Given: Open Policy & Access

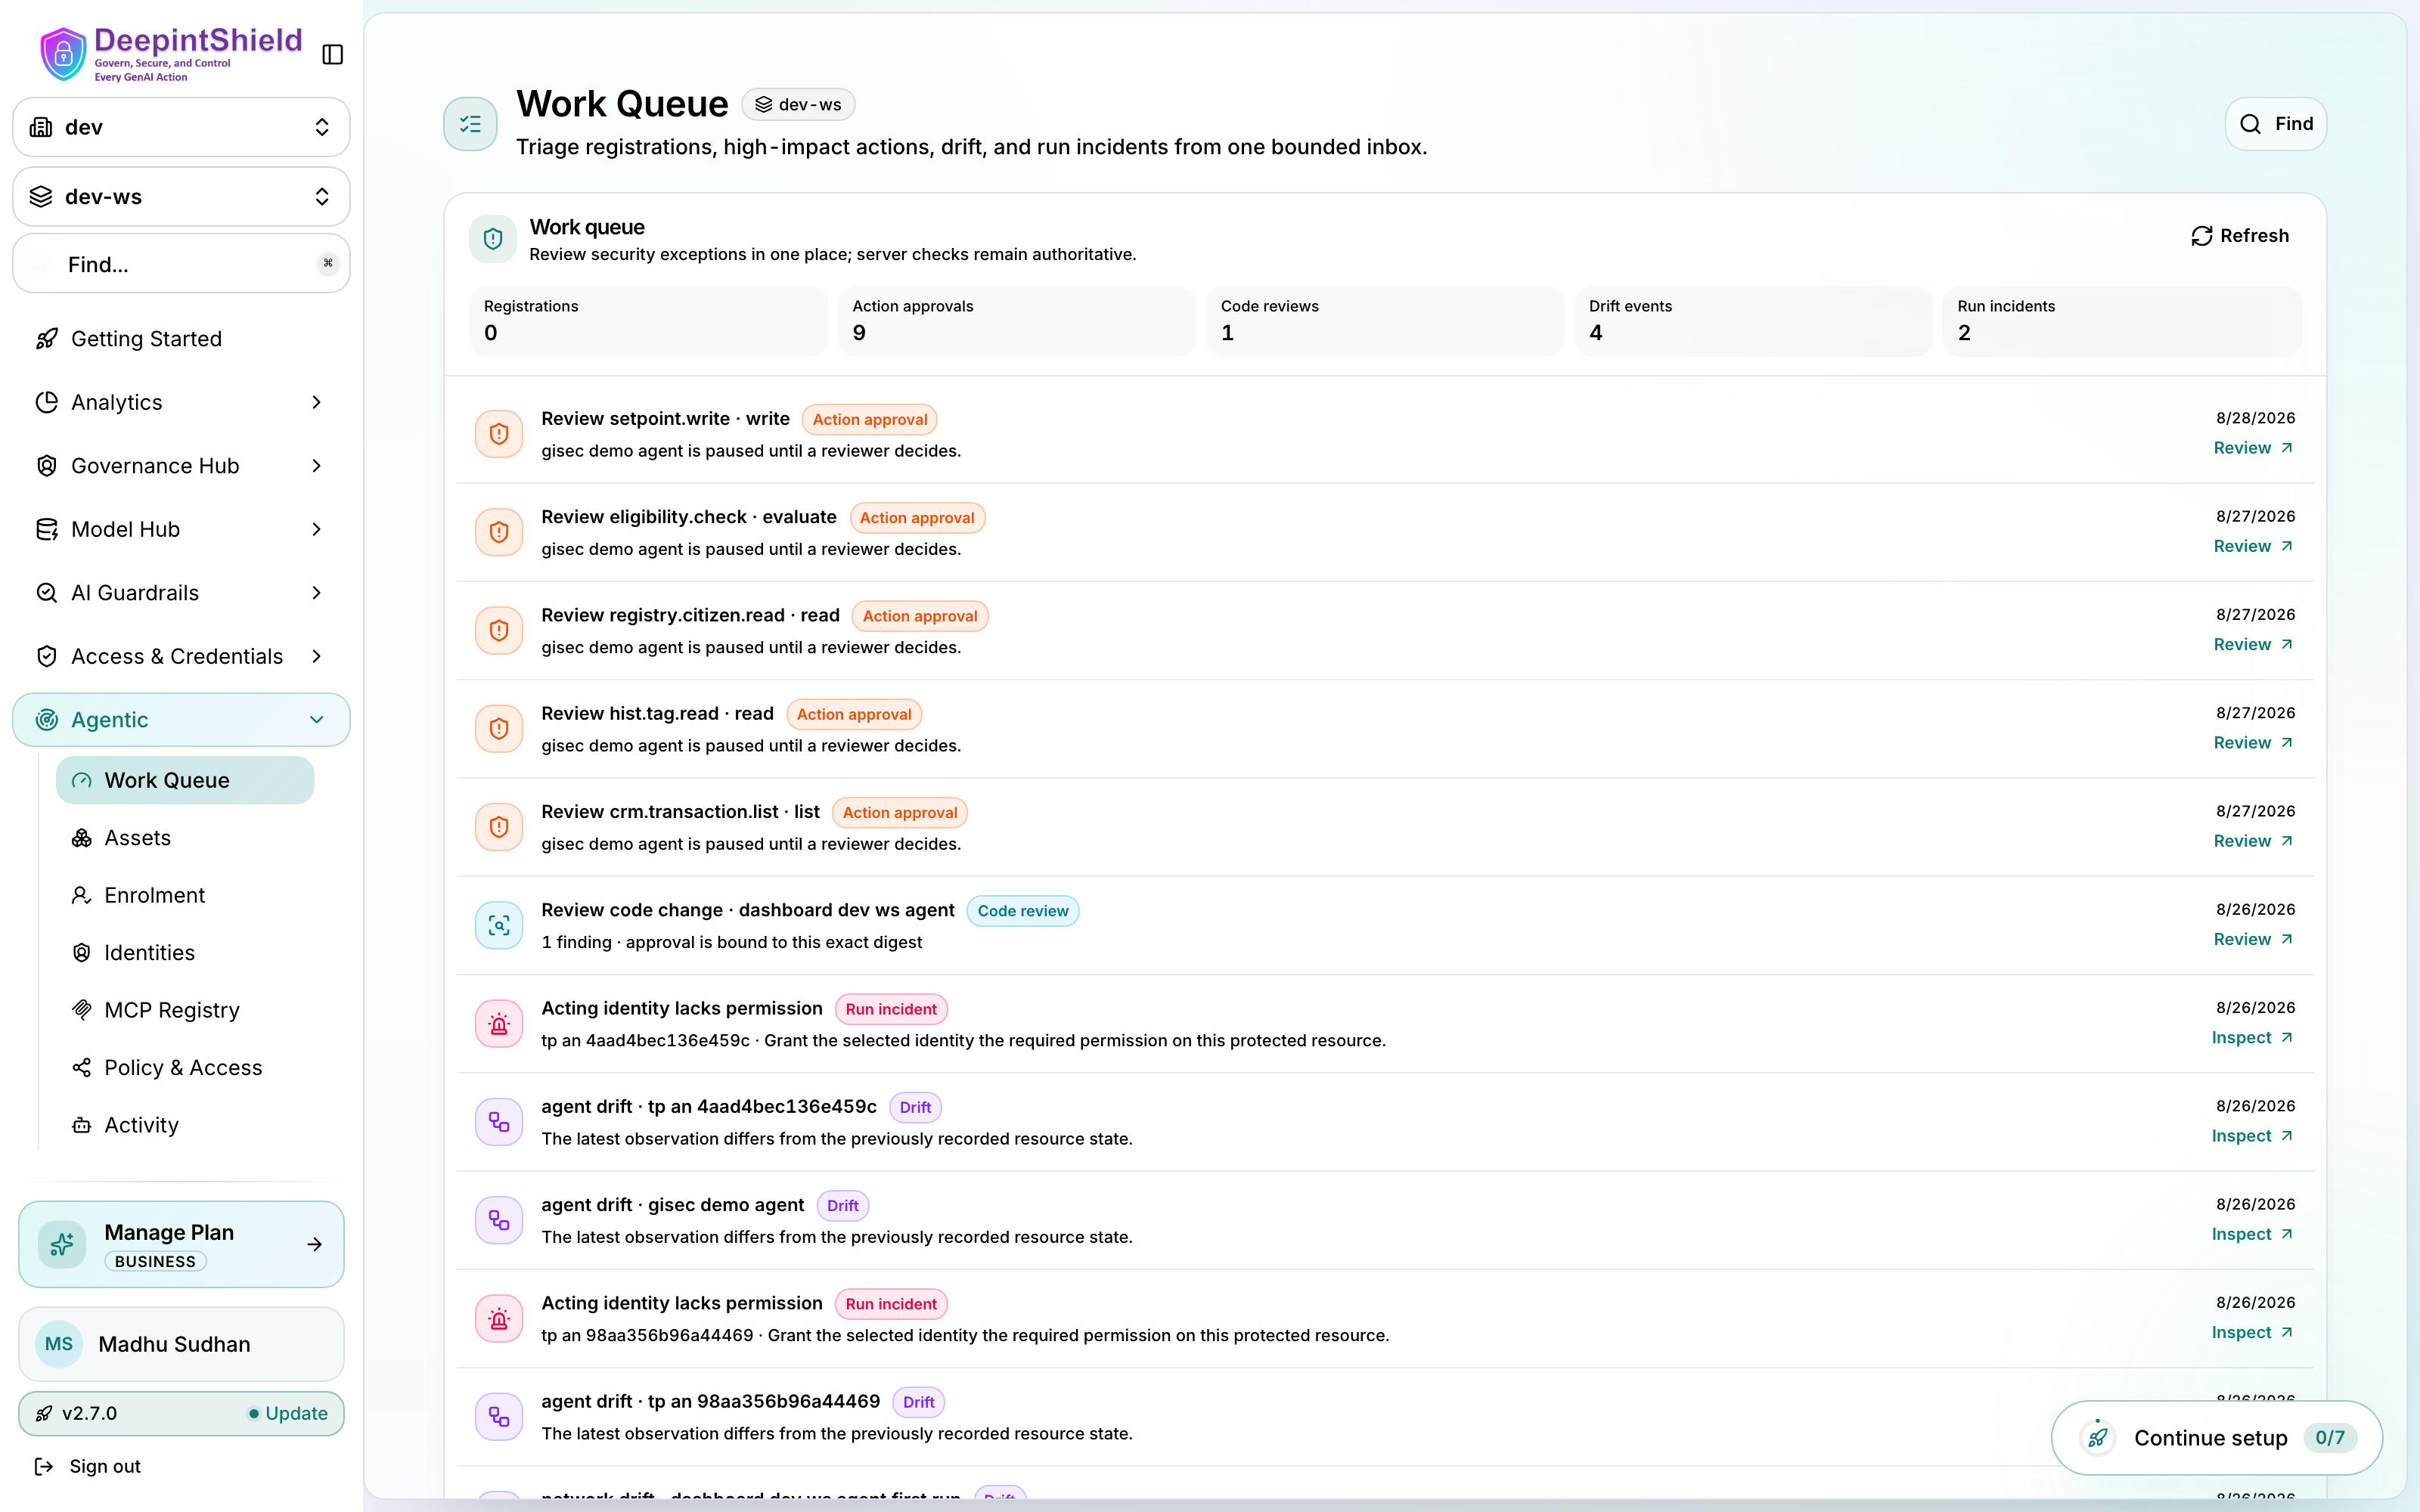Looking at the screenshot, I should tap(185, 1068).
